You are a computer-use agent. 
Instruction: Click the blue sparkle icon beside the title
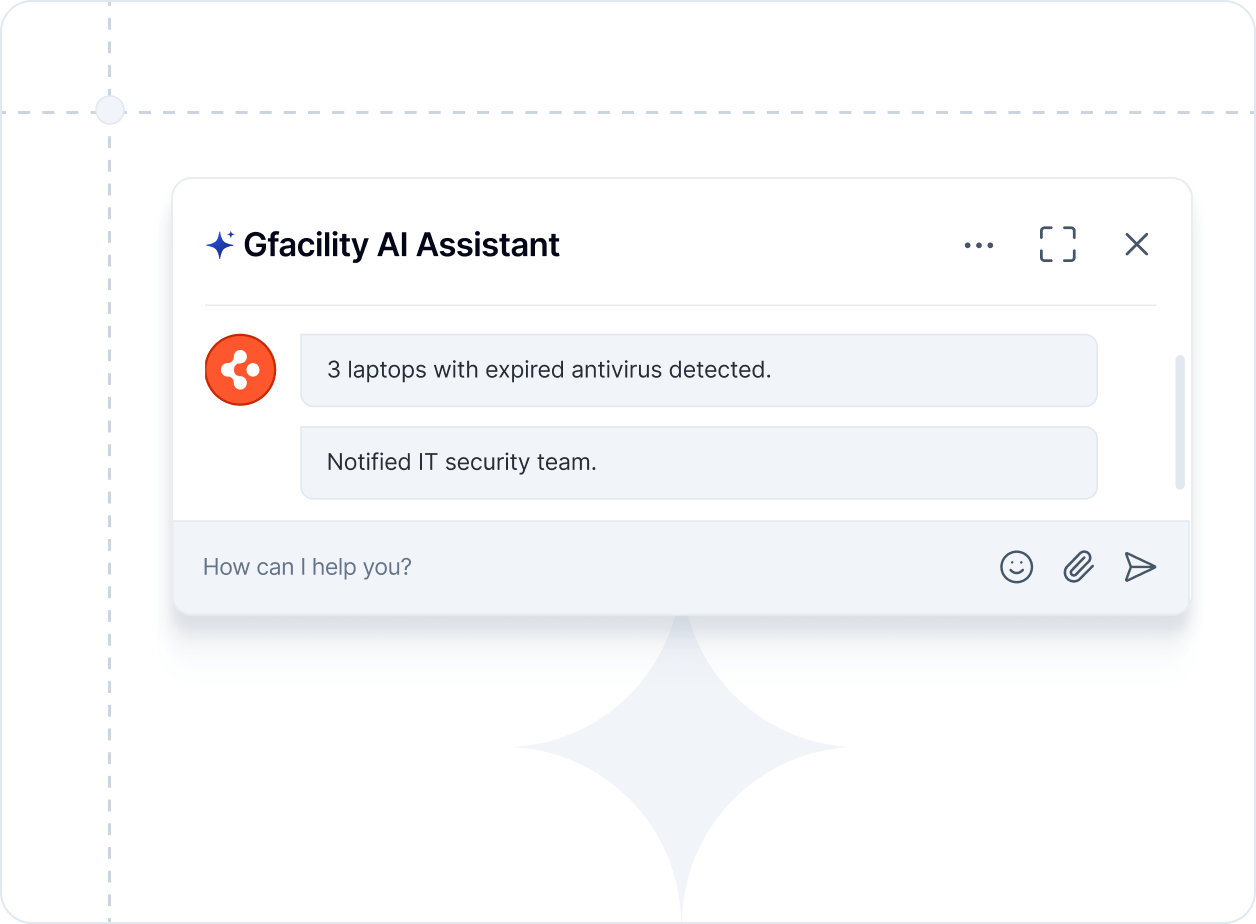click(219, 245)
